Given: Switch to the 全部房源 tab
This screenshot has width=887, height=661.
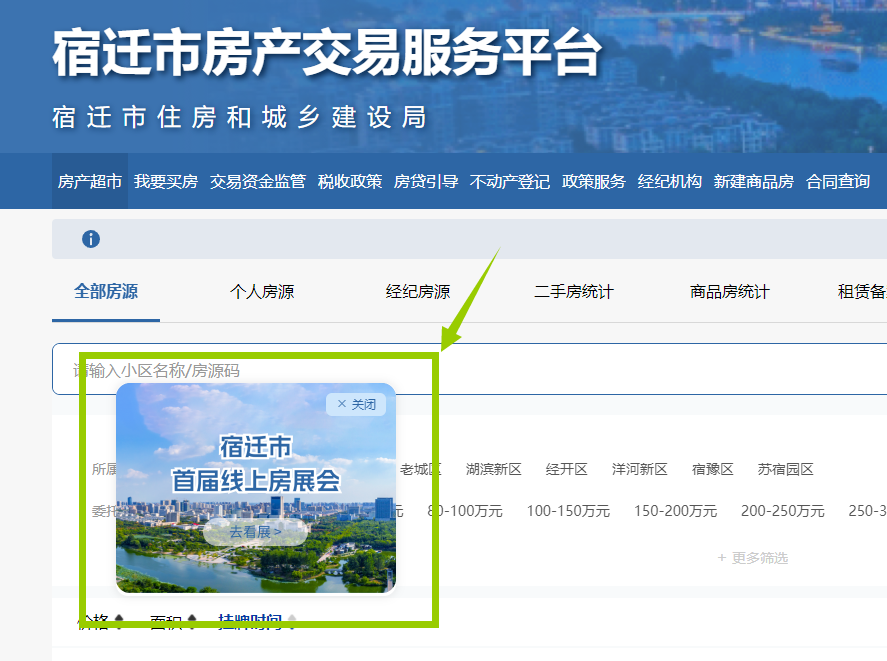Looking at the screenshot, I should [x=106, y=292].
